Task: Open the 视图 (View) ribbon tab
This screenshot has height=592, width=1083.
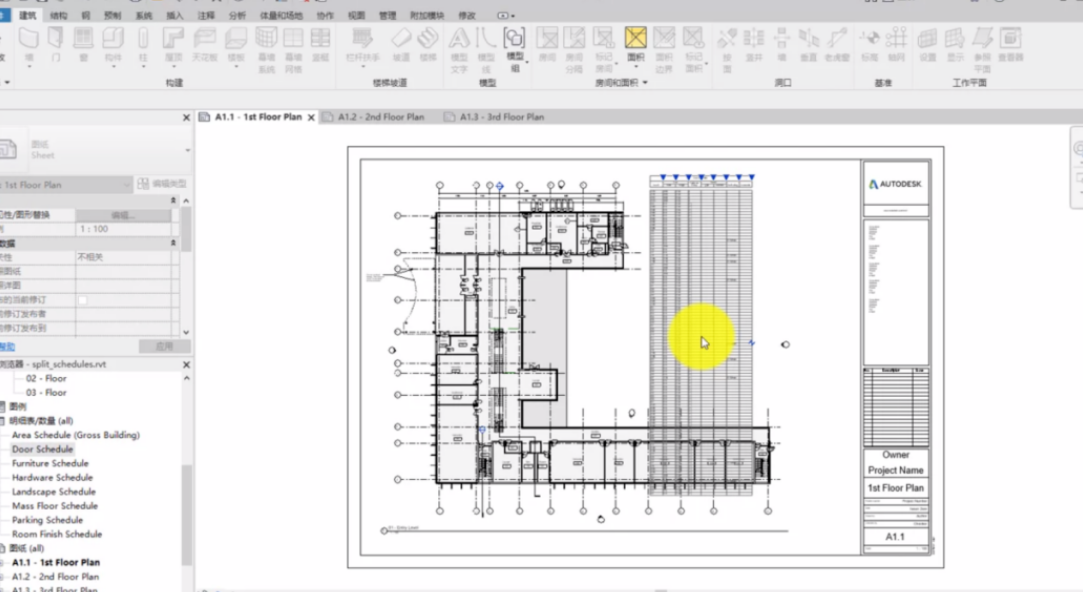Action: click(356, 15)
